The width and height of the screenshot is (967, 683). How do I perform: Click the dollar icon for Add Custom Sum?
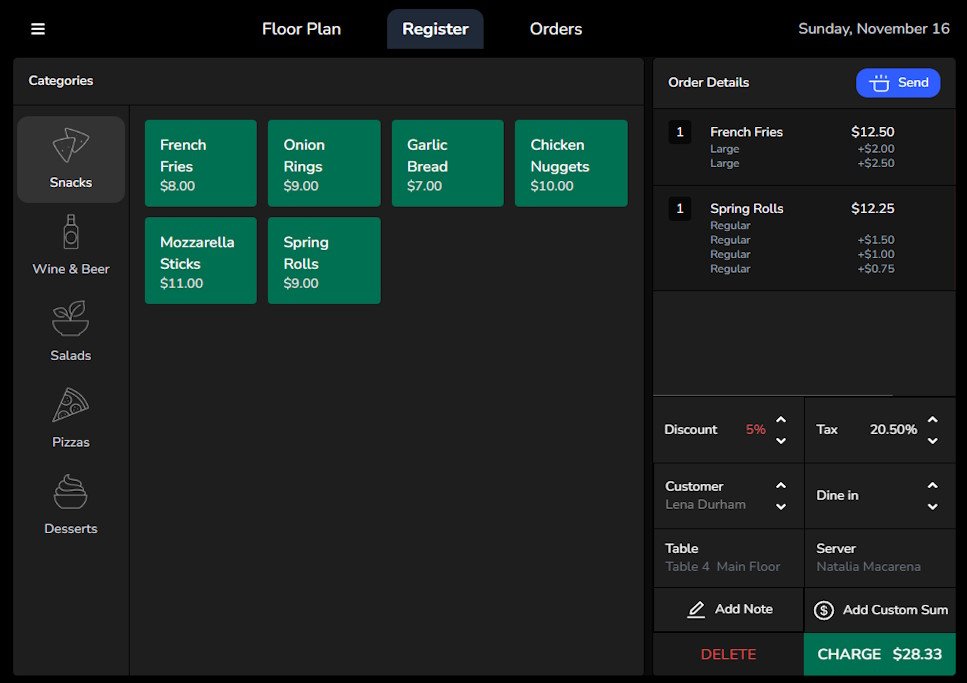click(824, 610)
